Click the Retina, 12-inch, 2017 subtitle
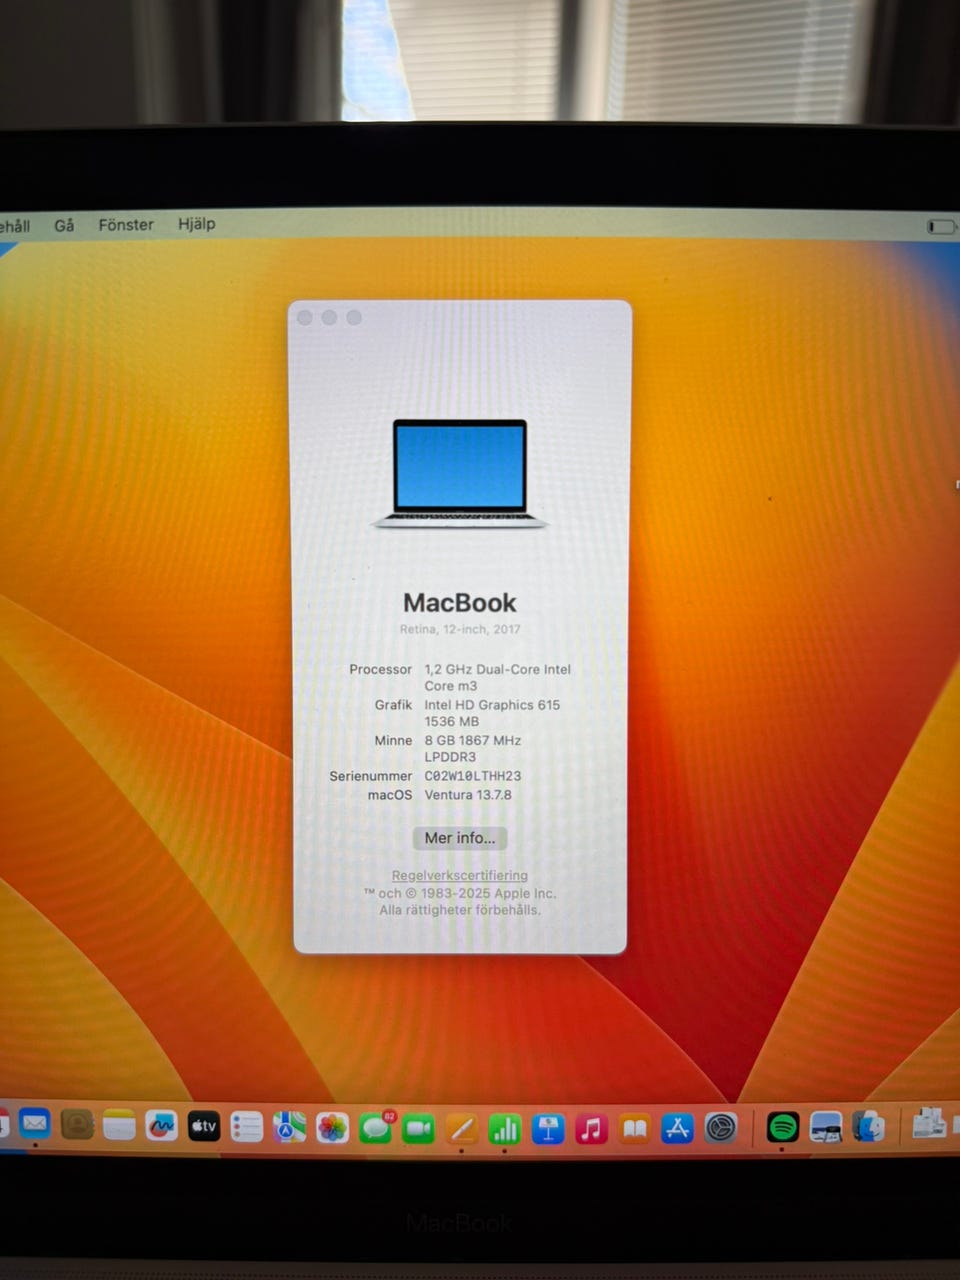 (460, 629)
